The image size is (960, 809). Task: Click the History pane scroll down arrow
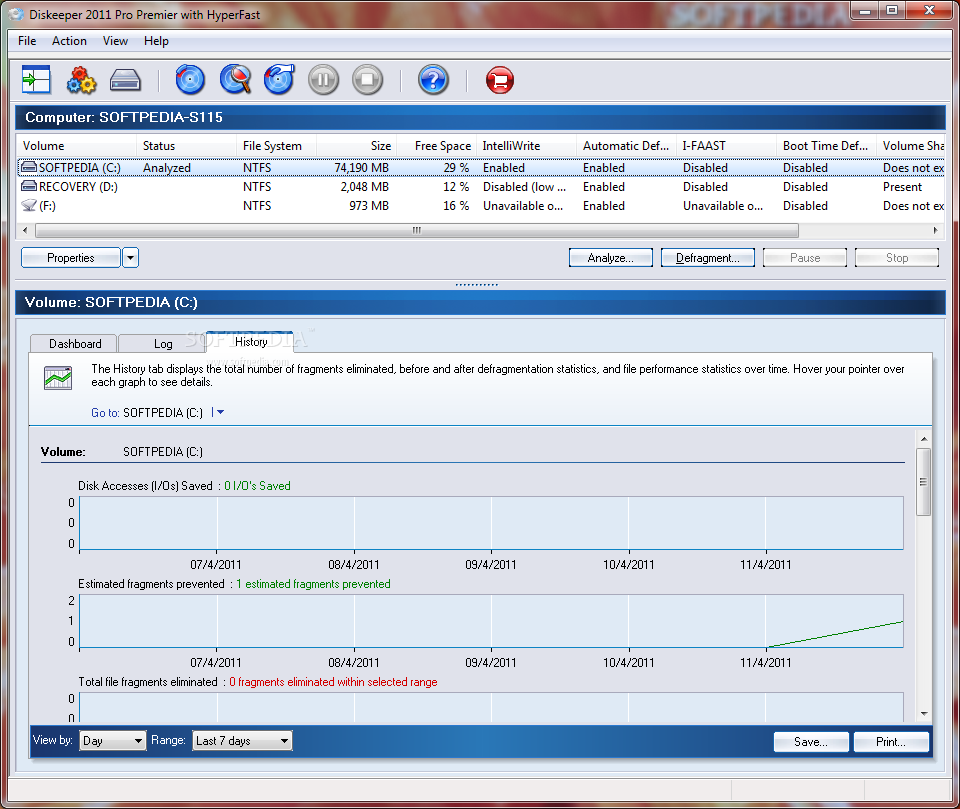[x=923, y=714]
